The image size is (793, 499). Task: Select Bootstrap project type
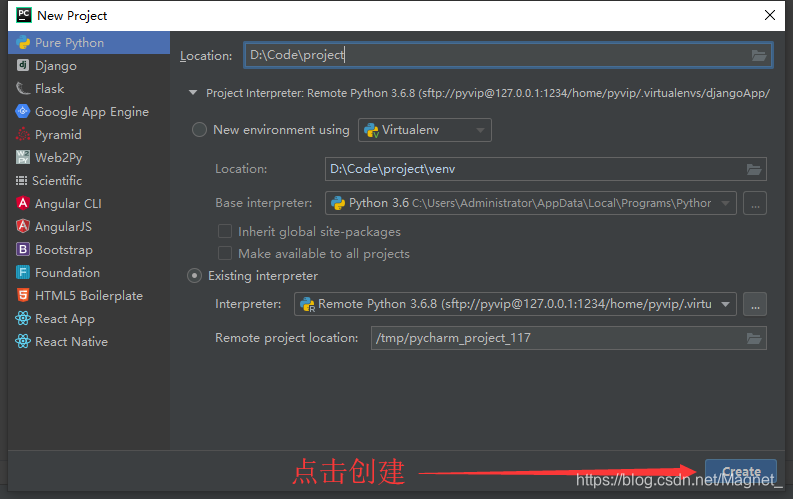[89, 250]
